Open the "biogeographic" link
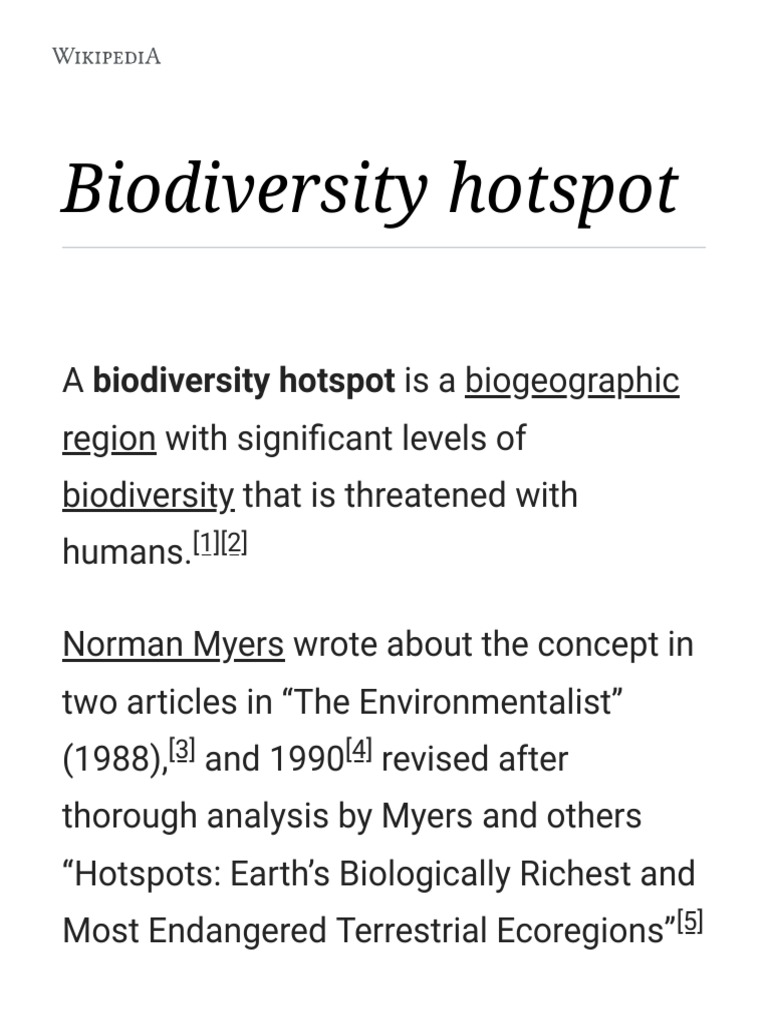The image size is (768, 1024). 572,381
